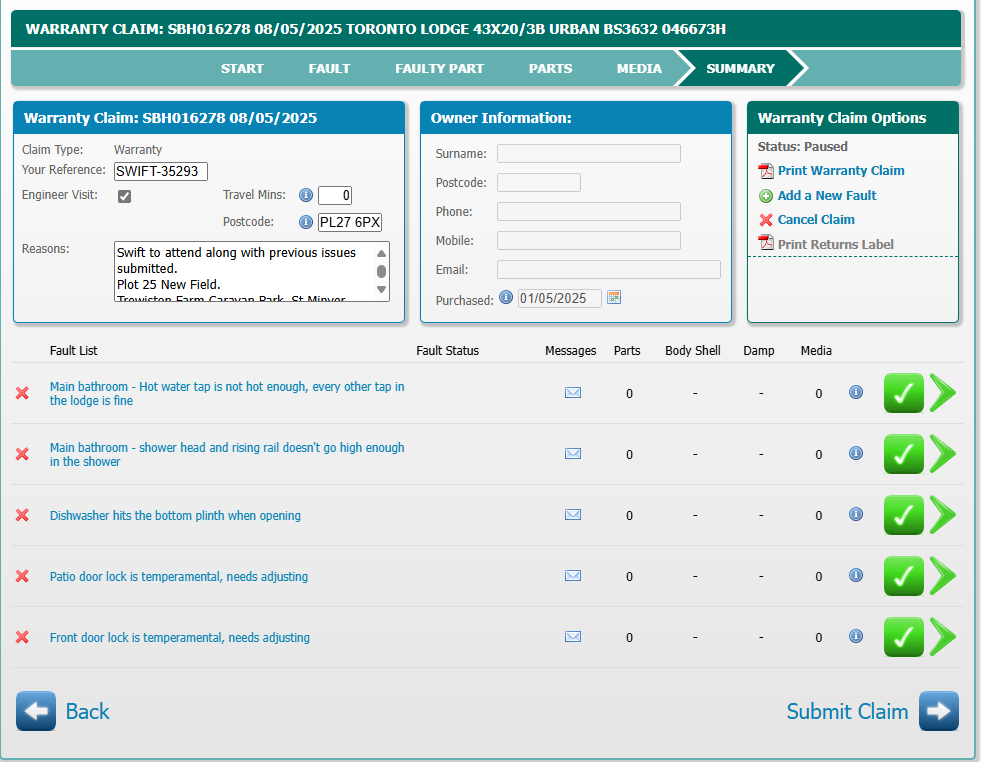Open calendar picker next to Purchased date
The image size is (992, 762).
pyautogui.click(x=614, y=298)
